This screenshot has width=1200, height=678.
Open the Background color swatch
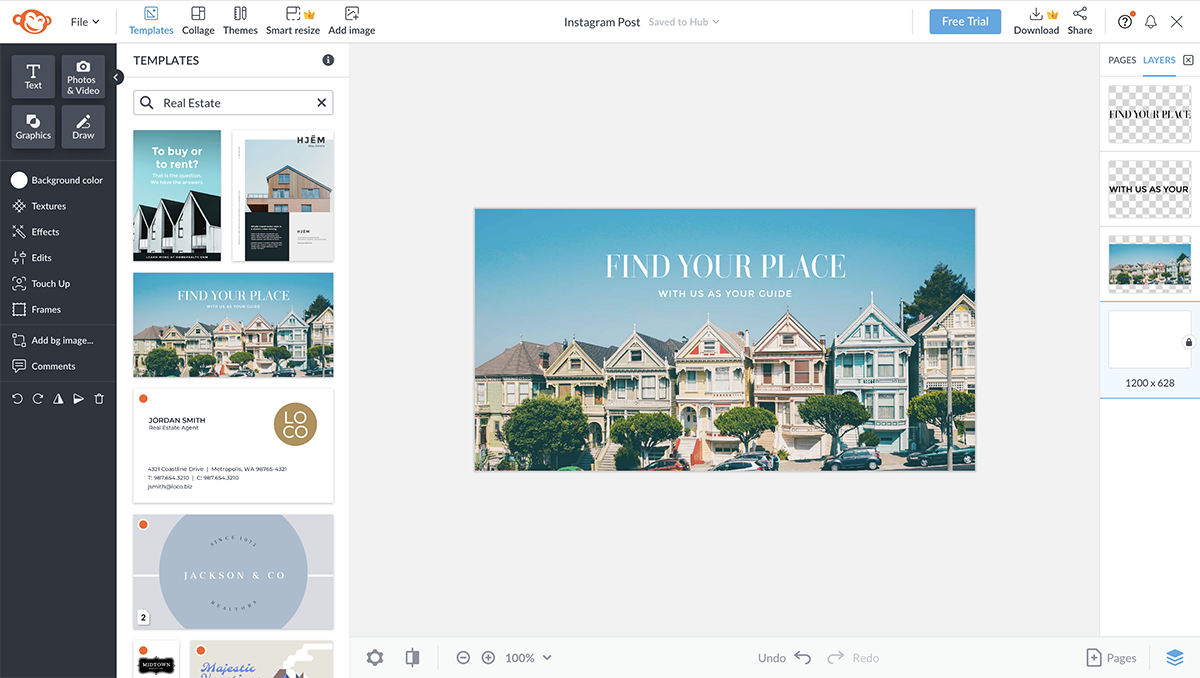[x=19, y=180]
